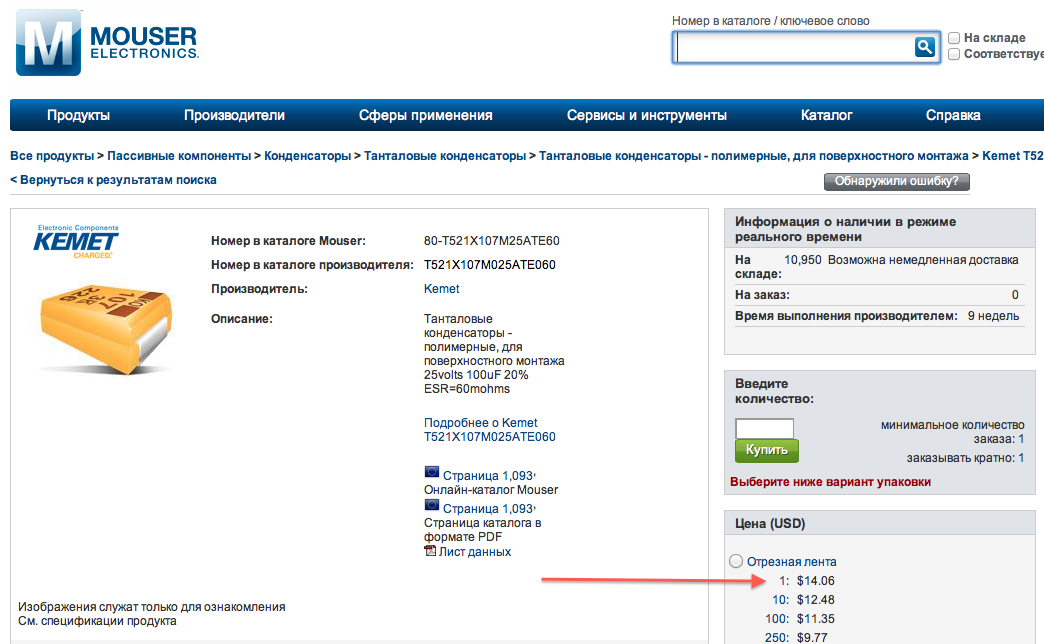Select the Отрезная лента radio option
The image size is (1044, 644).
click(736, 561)
